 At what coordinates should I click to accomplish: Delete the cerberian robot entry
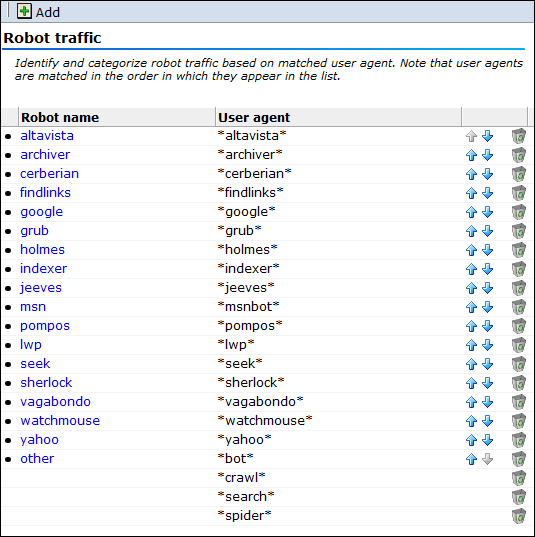click(519, 174)
